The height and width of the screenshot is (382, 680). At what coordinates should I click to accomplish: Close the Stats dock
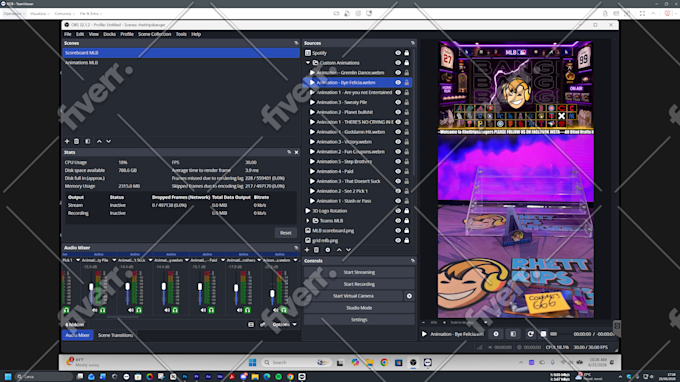[x=297, y=152]
